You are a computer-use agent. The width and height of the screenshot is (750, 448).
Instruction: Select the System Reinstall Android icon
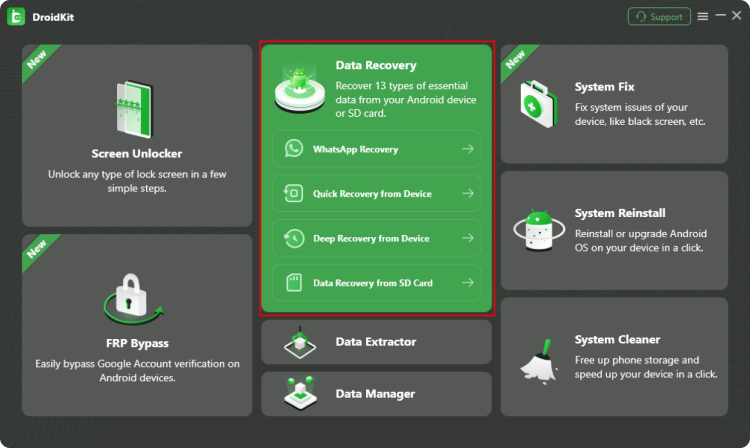click(x=537, y=229)
